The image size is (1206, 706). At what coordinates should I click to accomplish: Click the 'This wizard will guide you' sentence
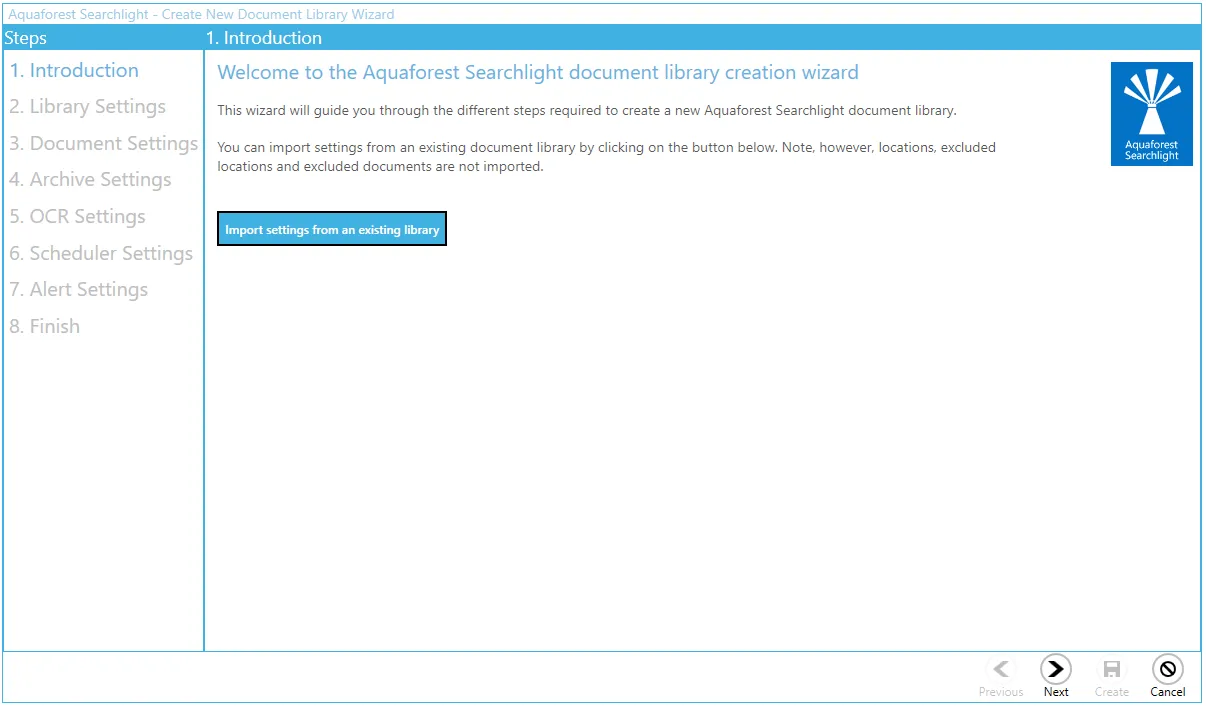[587, 111]
